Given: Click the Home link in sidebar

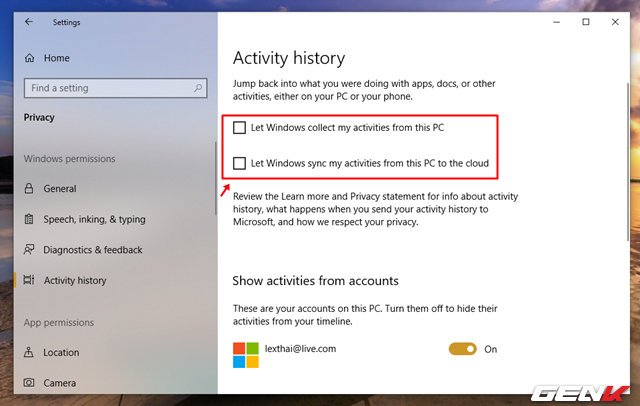Looking at the screenshot, I should pyautogui.click(x=57, y=58).
